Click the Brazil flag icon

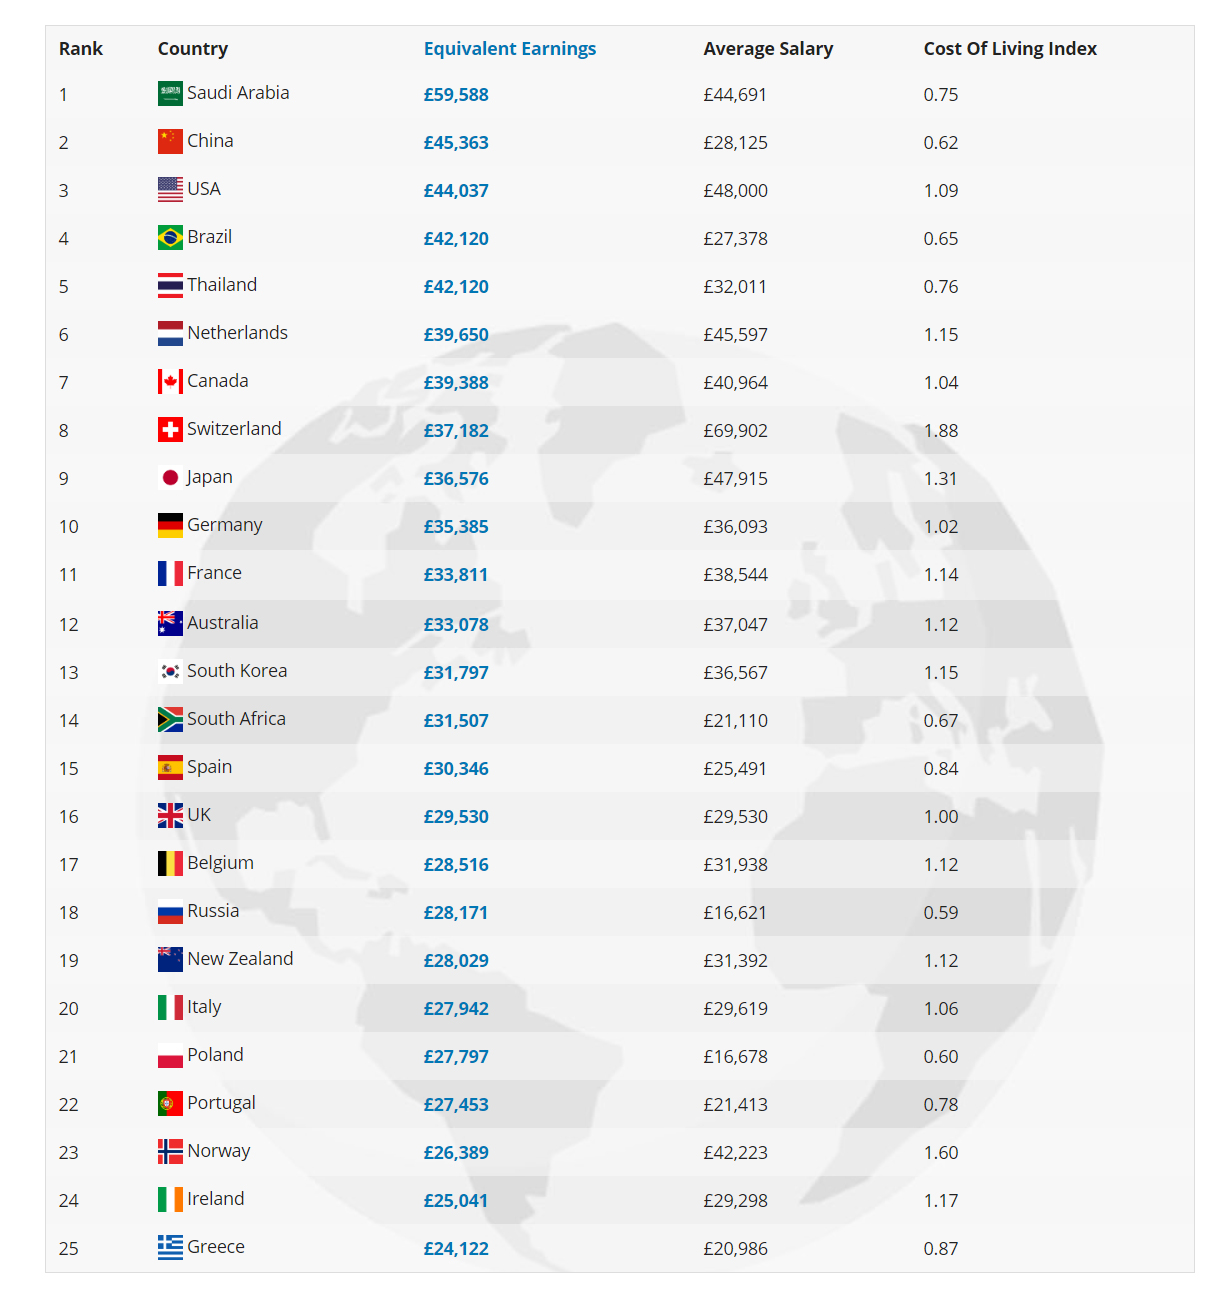click(170, 238)
